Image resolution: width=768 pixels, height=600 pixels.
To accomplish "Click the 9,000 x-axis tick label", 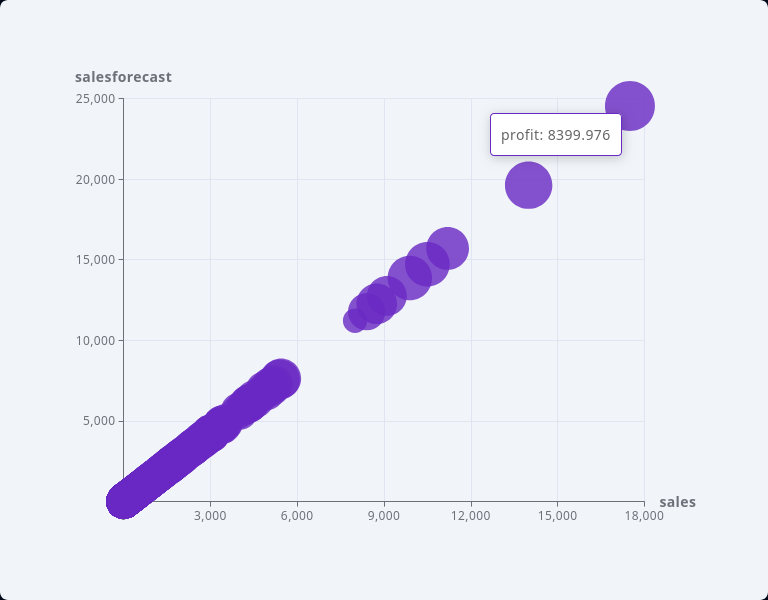I will 384,516.
